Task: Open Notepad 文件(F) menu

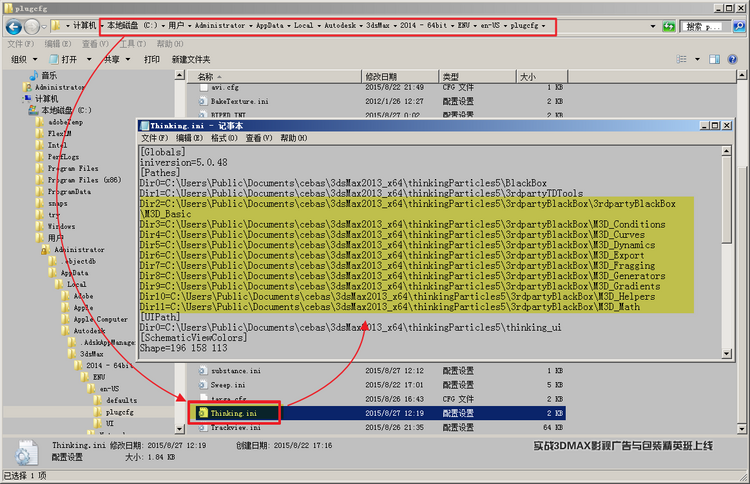Action: [154, 138]
